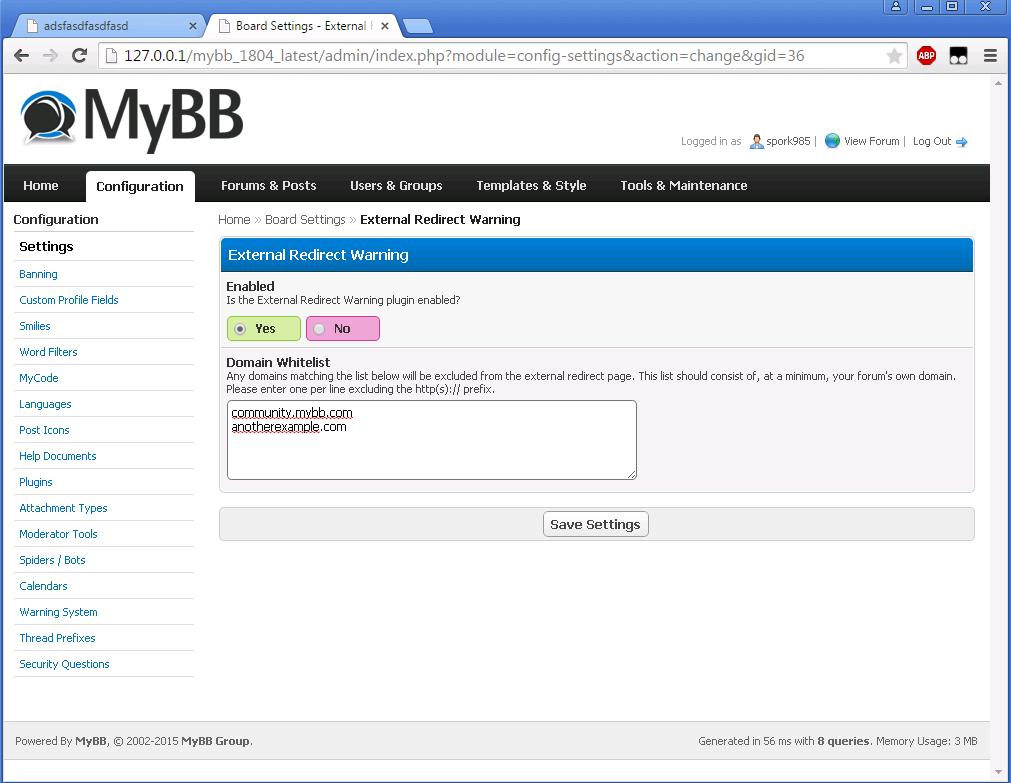The width and height of the screenshot is (1011, 783).
Task: Open Warning System in the sidebar
Action: pos(58,612)
